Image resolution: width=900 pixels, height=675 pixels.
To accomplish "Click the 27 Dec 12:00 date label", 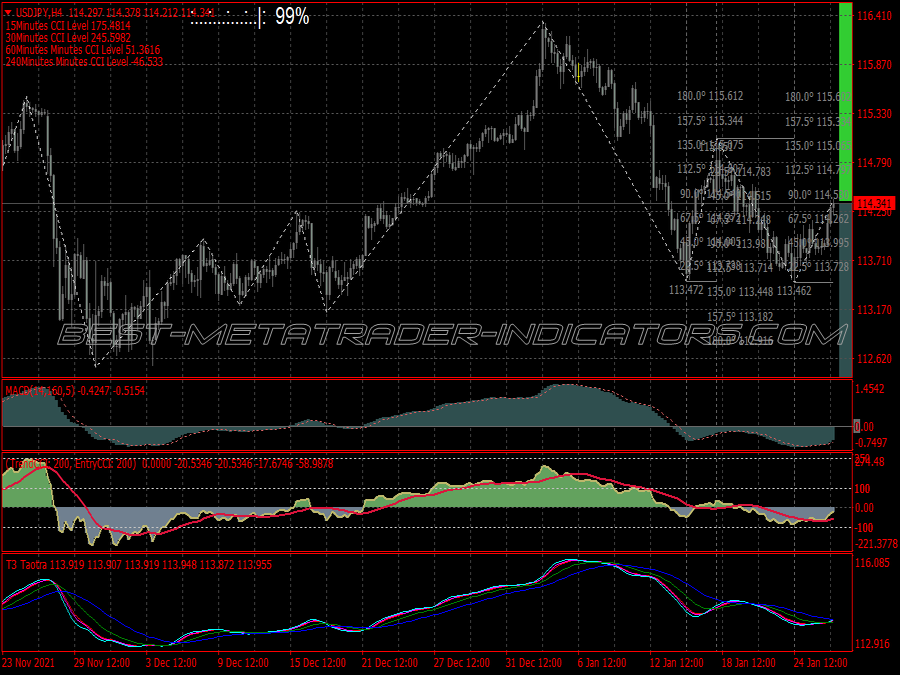I will (462, 662).
